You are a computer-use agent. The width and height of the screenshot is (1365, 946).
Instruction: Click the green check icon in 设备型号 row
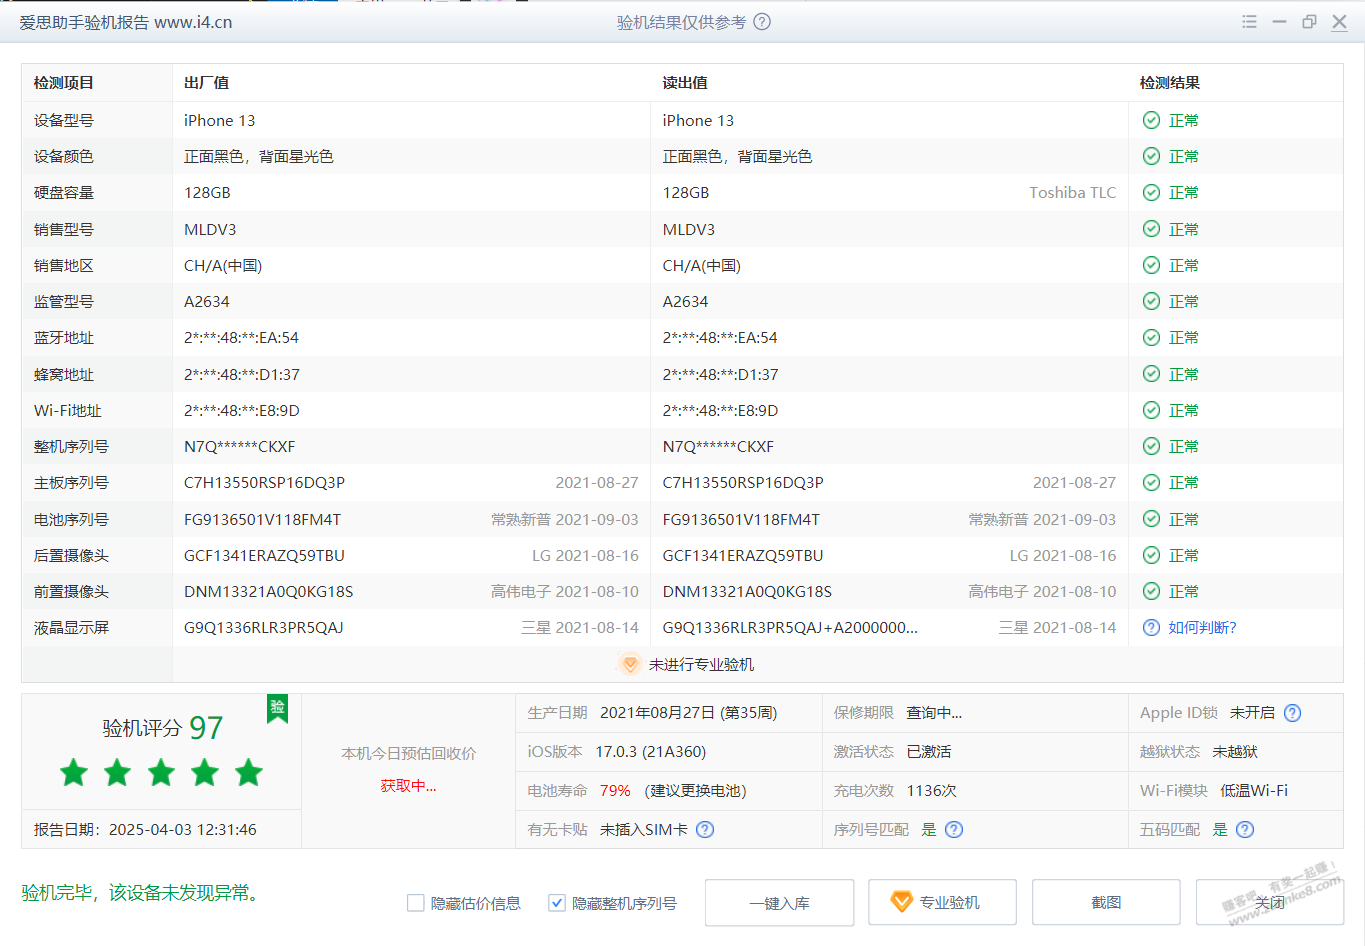coord(1151,120)
